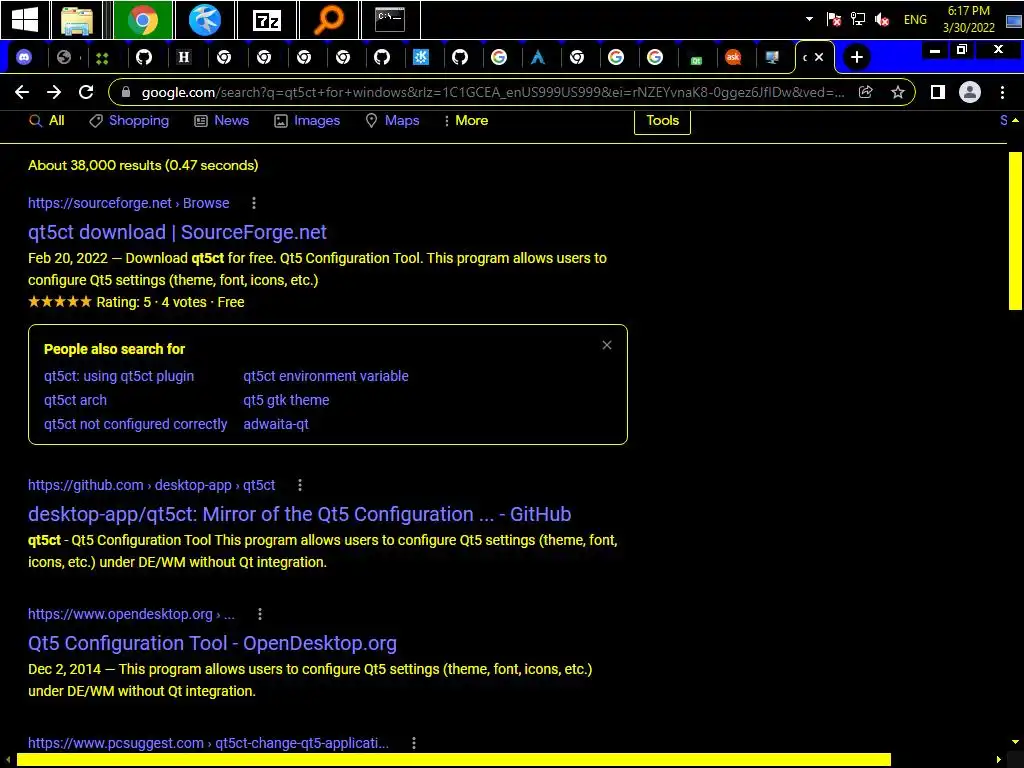Click the horizontal scrollbar right arrow
The width and height of the screenshot is (1024, 768).
click(998, 760)
